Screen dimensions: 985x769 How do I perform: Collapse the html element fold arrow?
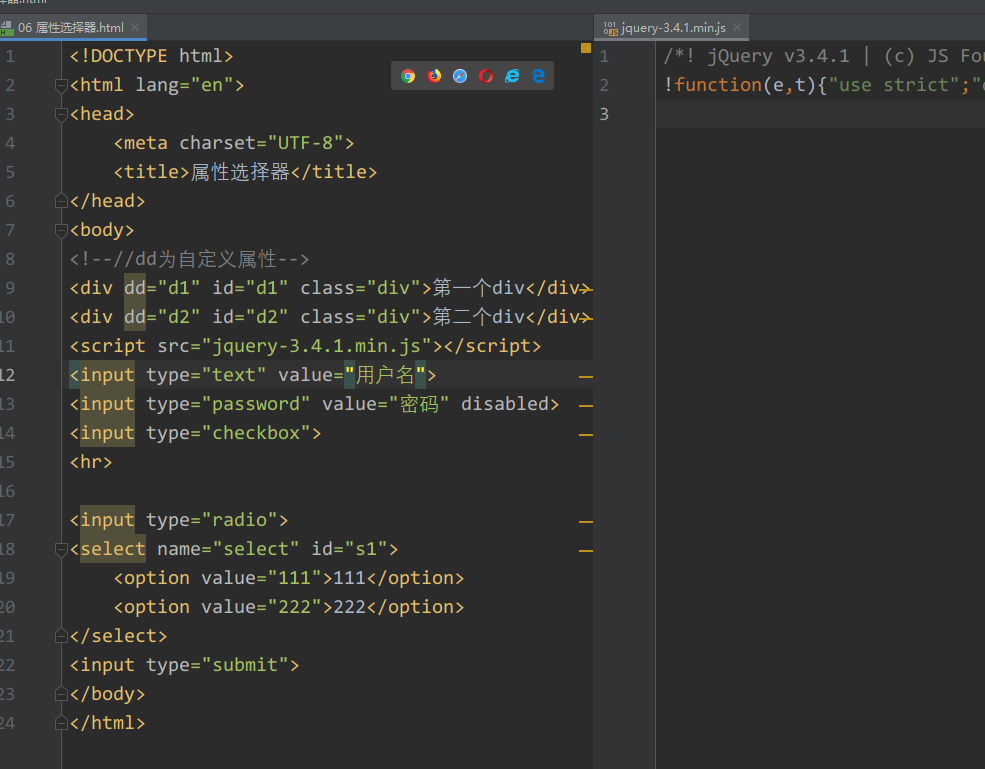click(x=60, y=85)
